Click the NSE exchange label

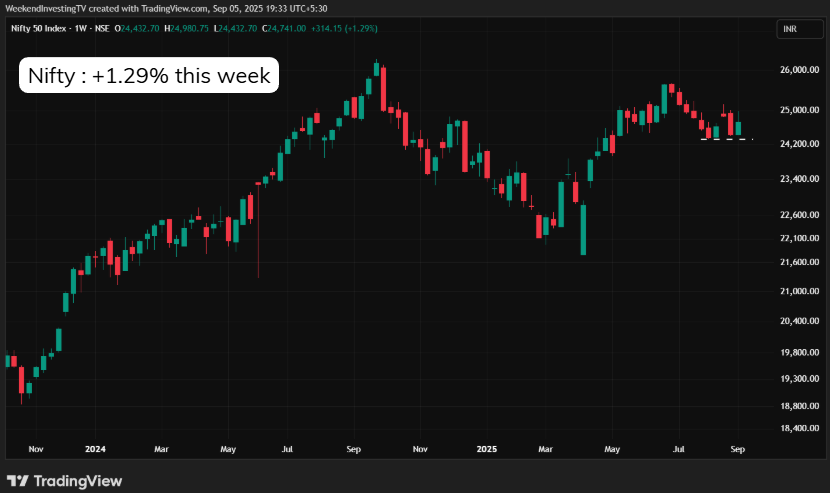(102, 29)
